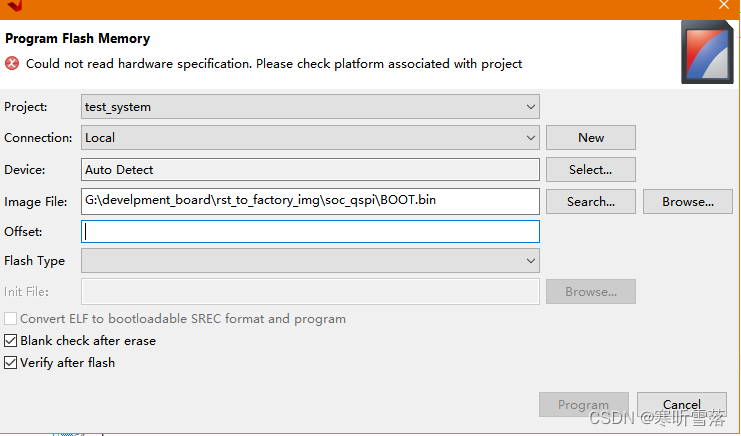Click the disabled Init File Browse... button

pyautogui.click(x=591, y=291)
